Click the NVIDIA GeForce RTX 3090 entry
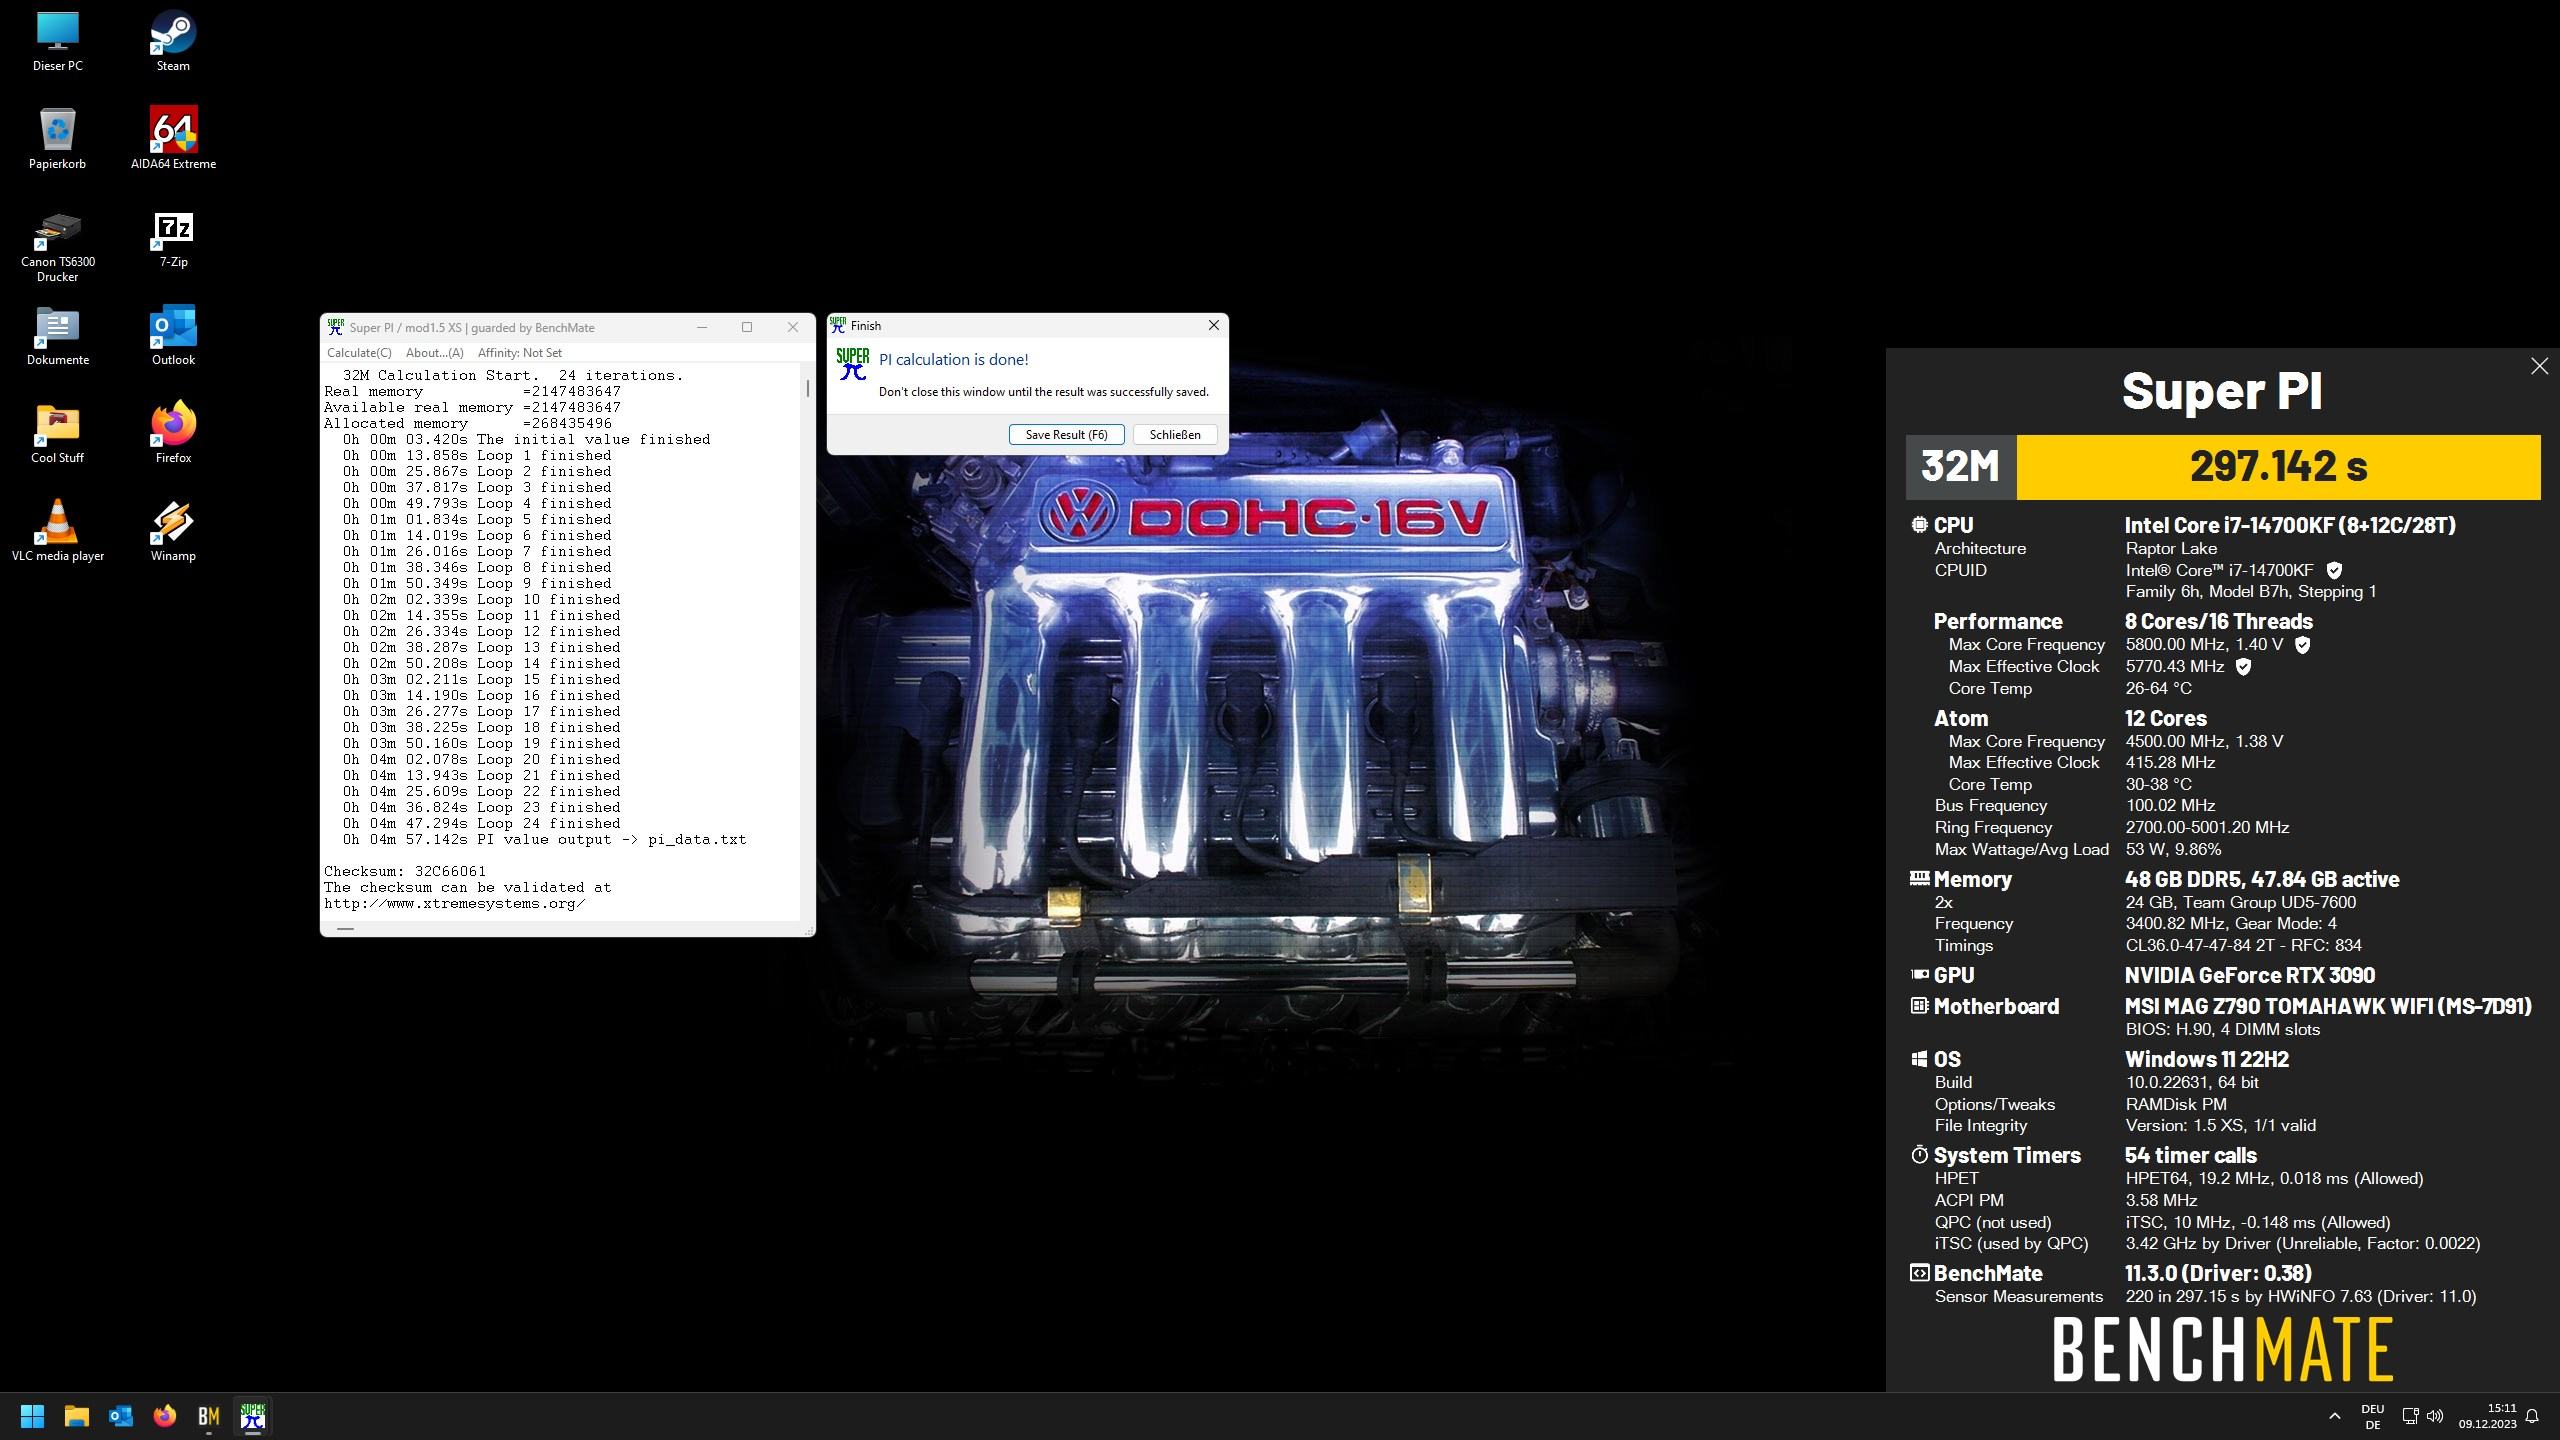Screen dimensions: 2560x1440 2250,976
